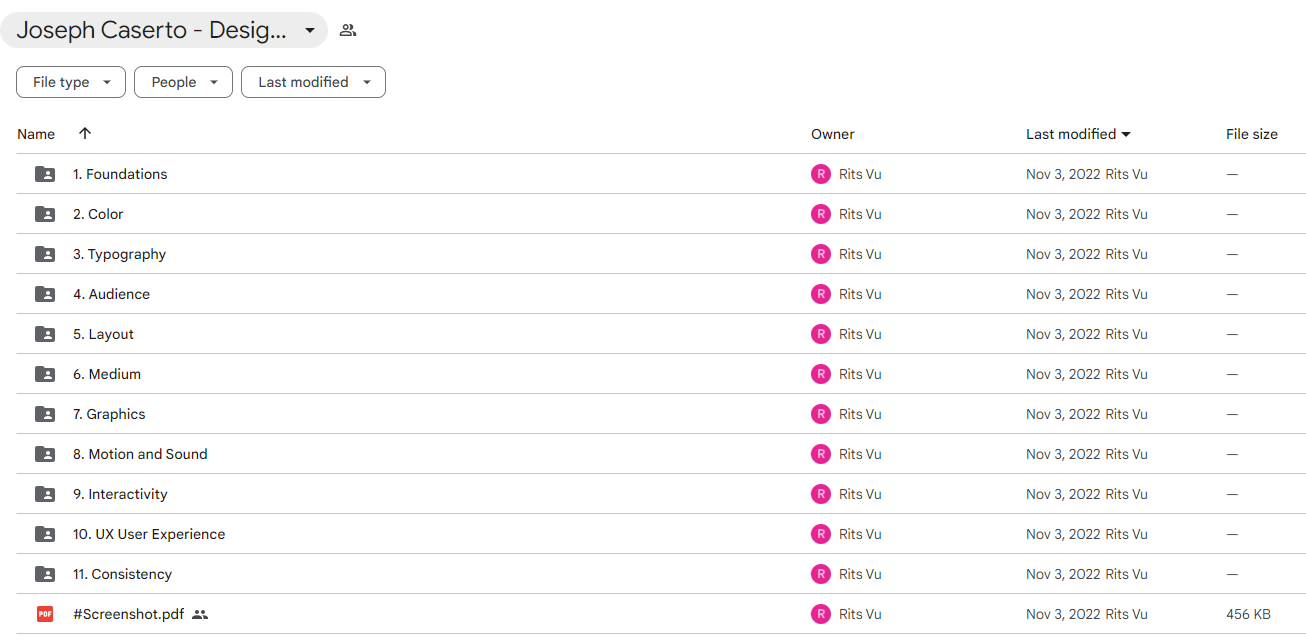
Task: Select the #Screenshot.pdf file row
Action: [x=661, y=614]
